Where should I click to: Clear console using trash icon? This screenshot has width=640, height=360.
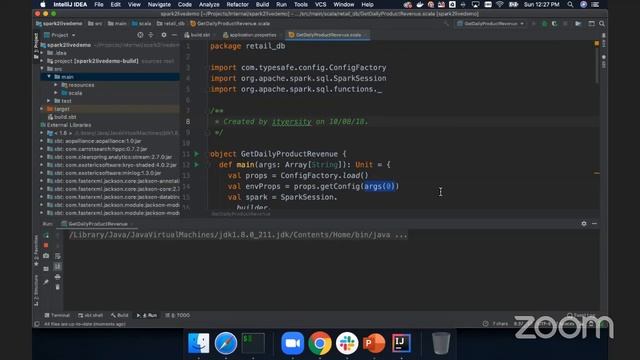(58, 287)
